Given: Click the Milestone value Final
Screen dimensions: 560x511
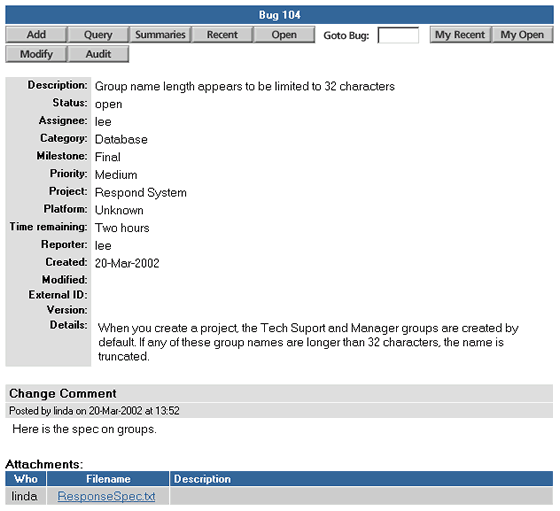Looking at the screenshot, I should [108, 157].
